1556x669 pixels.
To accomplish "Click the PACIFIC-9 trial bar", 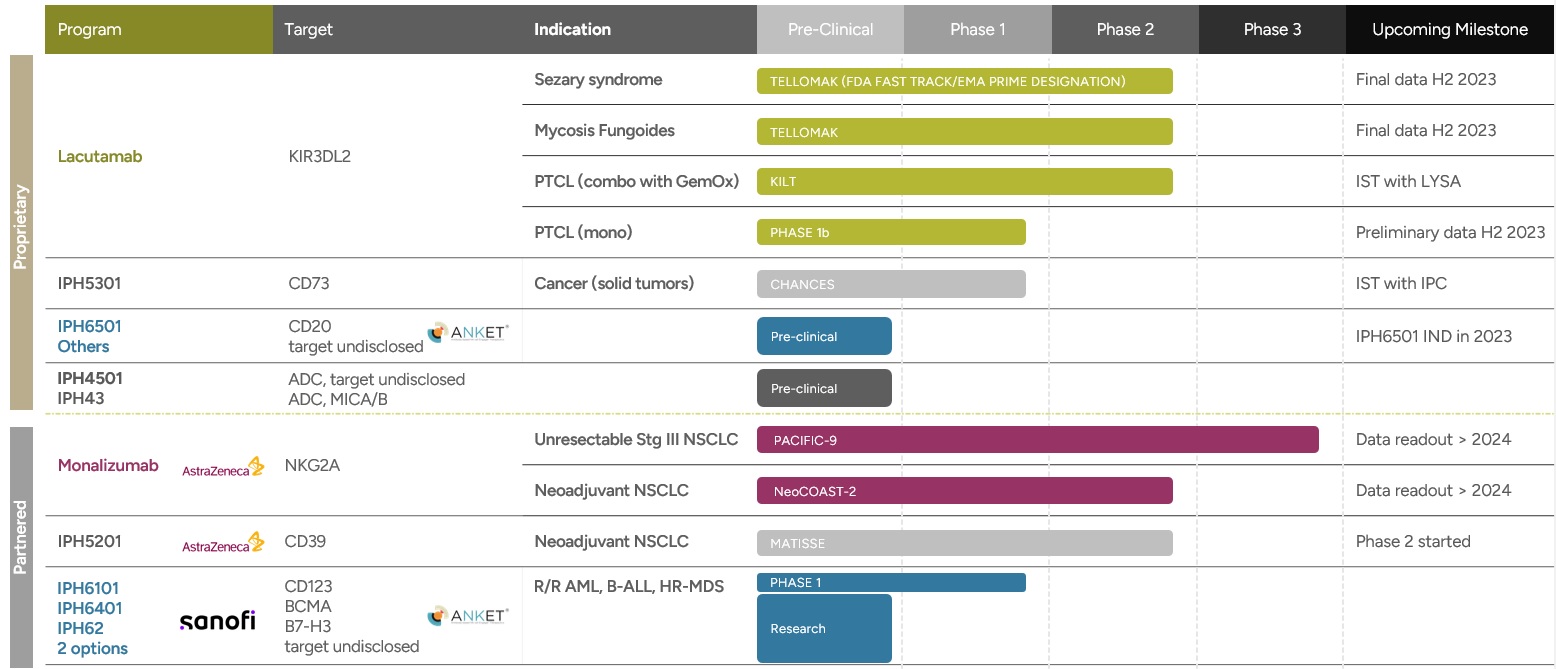I will [1037, 440].
